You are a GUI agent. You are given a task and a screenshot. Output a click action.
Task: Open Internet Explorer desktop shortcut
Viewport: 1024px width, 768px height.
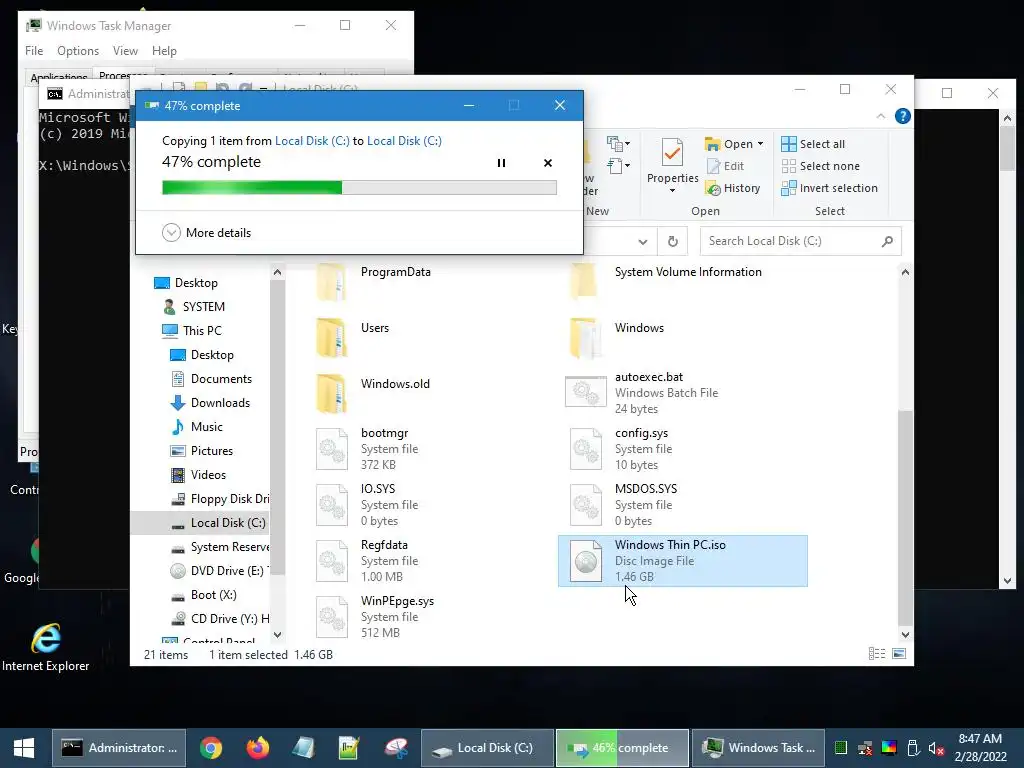[x=46, y=647]
